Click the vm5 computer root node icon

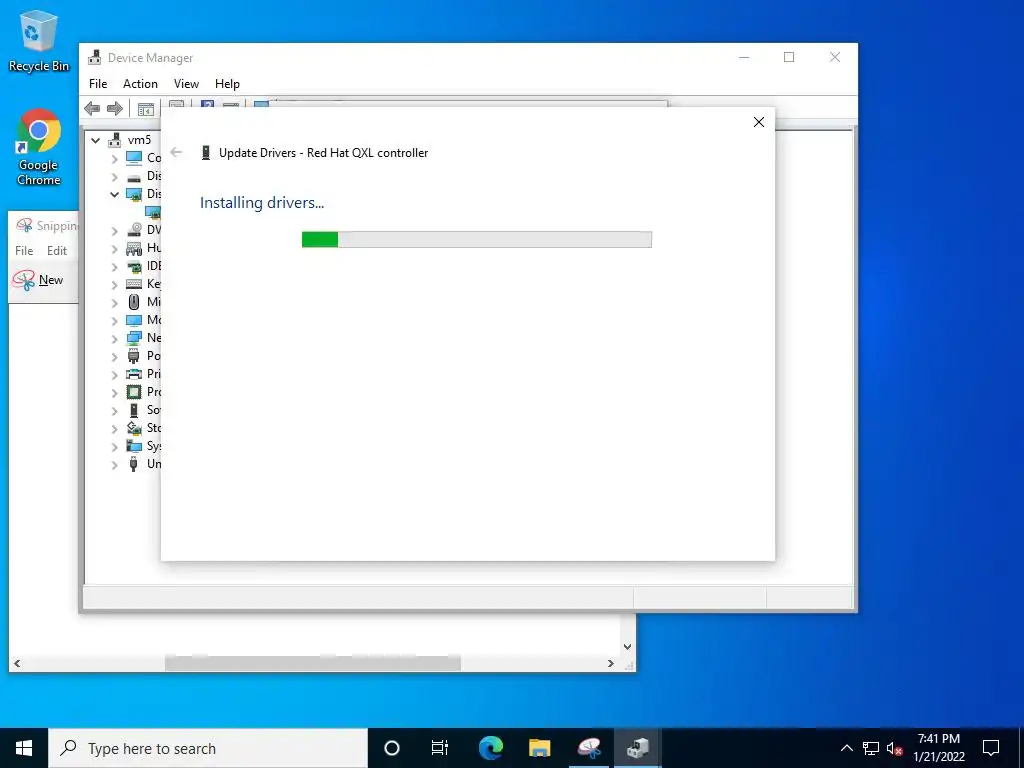point(115,140)
